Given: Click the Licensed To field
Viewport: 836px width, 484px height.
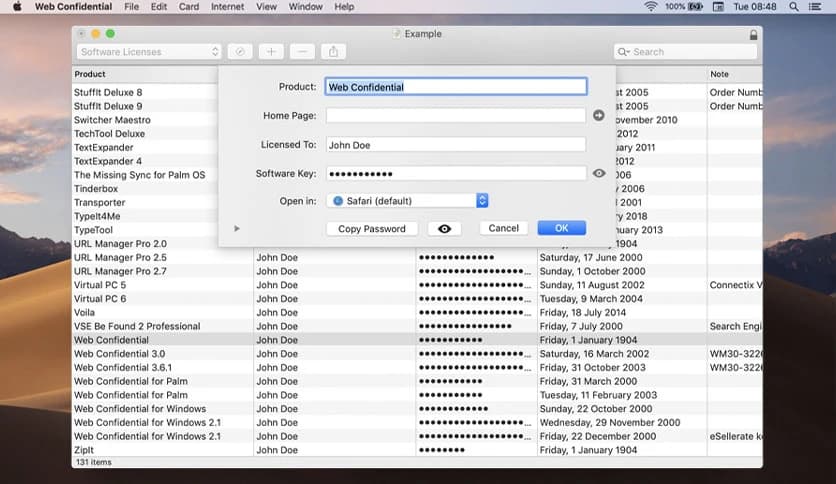Looking at the screenshot, I should coord(456,144).
